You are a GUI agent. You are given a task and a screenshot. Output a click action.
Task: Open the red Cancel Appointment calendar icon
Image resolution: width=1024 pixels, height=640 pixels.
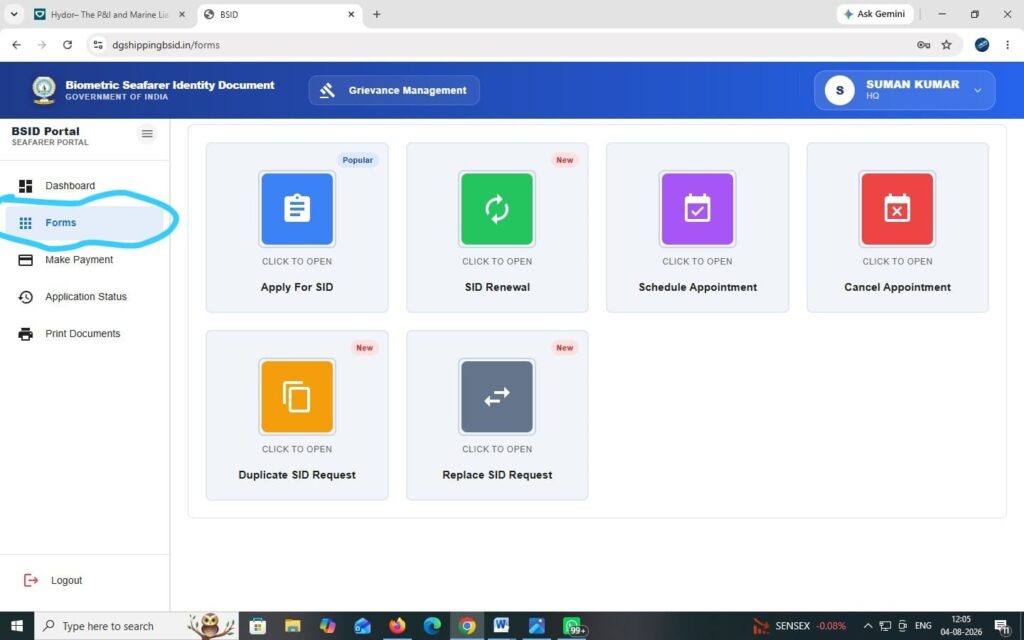coord(897,209)
